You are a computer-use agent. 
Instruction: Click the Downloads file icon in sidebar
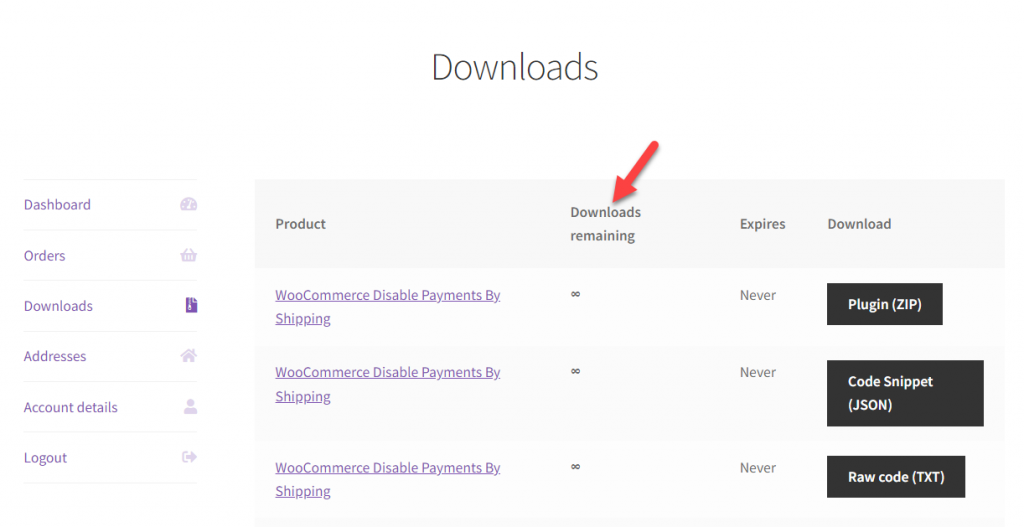[191, 305]
